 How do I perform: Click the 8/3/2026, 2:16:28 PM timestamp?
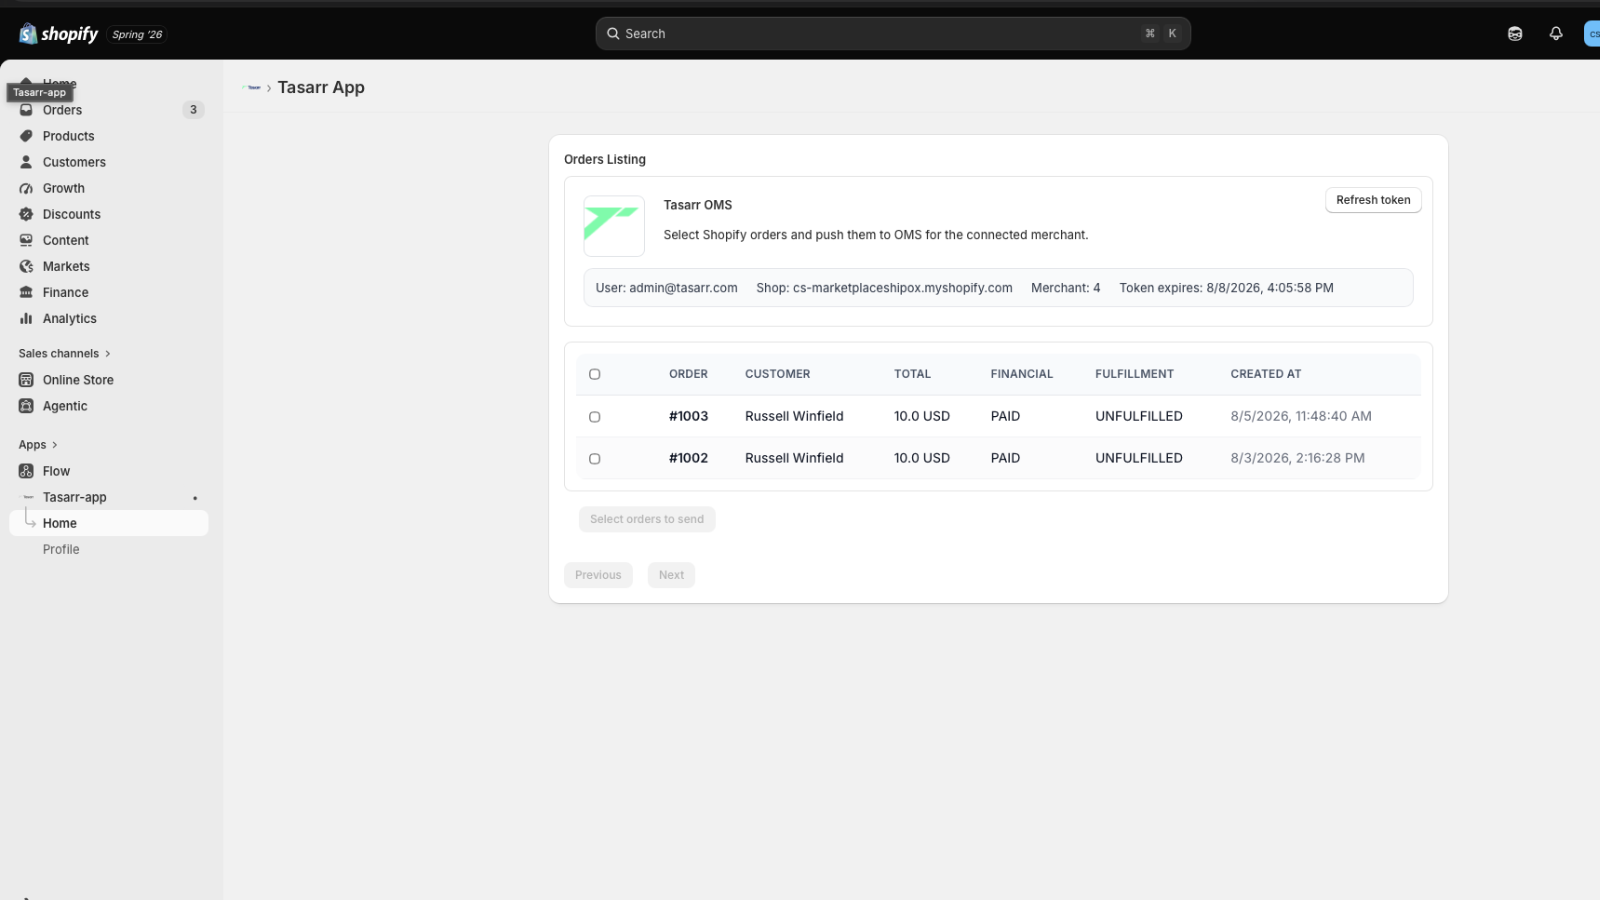coord(1297,458)
